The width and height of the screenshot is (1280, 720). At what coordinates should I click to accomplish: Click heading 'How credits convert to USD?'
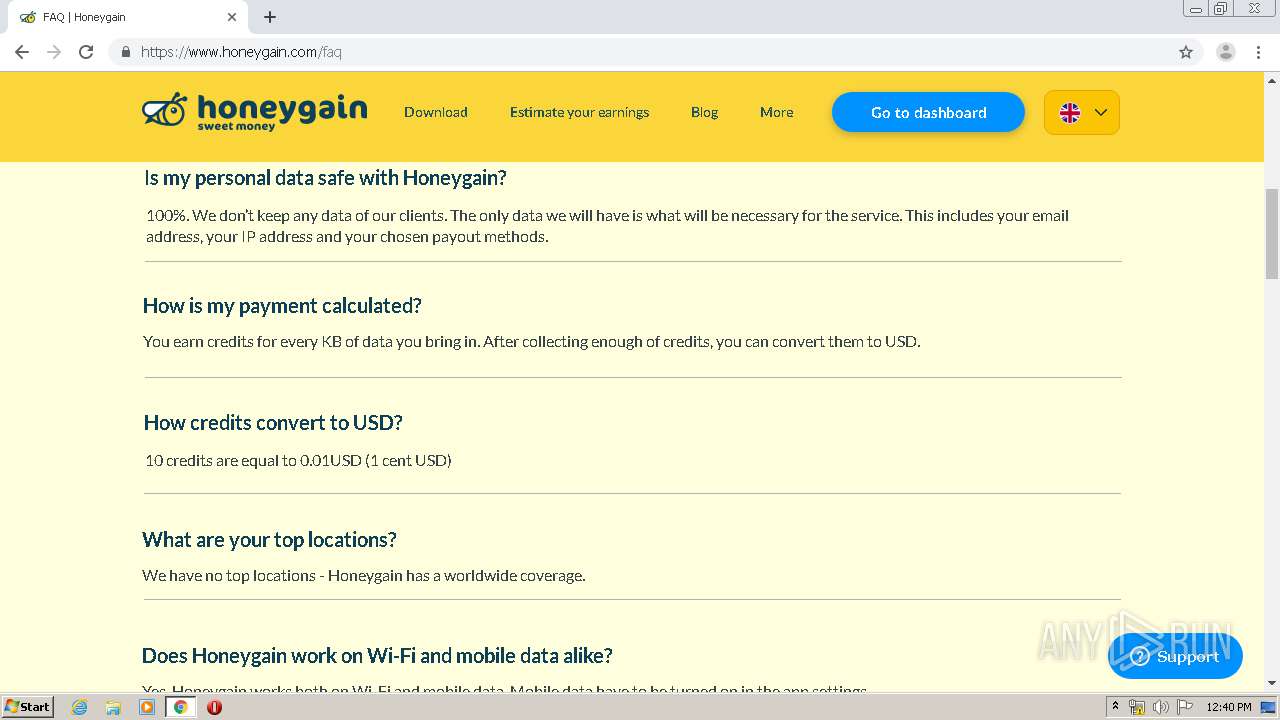[x=273, y=423]
